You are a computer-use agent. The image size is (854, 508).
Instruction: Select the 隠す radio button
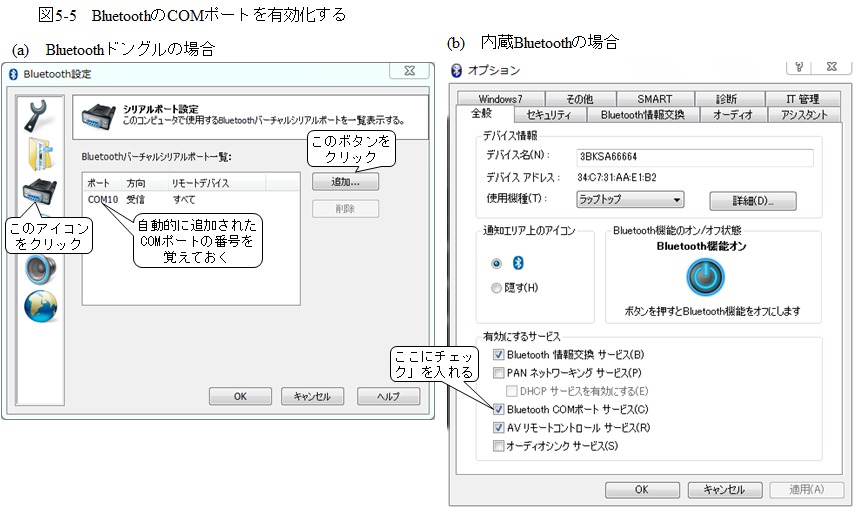[x=497, y=288]
